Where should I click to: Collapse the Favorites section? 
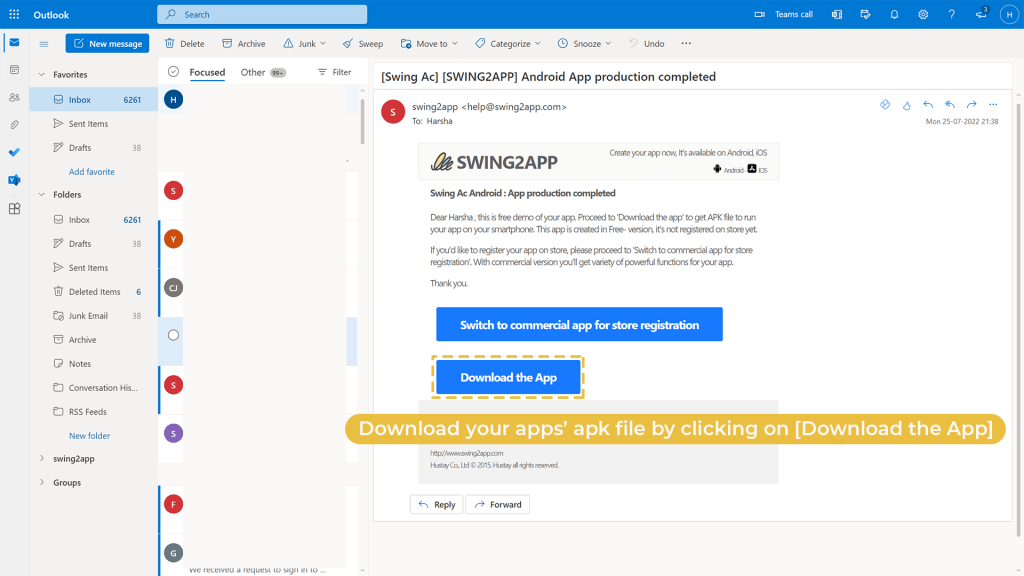(42, 74)
